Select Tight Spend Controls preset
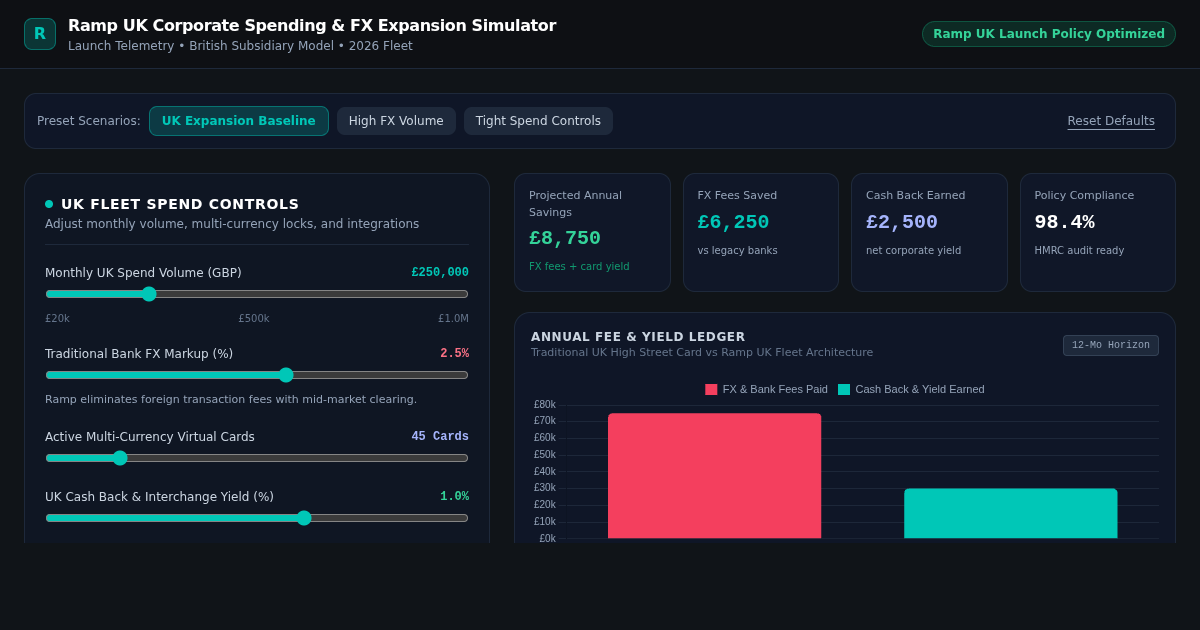Screen dimensions: 1200x630 538,121
